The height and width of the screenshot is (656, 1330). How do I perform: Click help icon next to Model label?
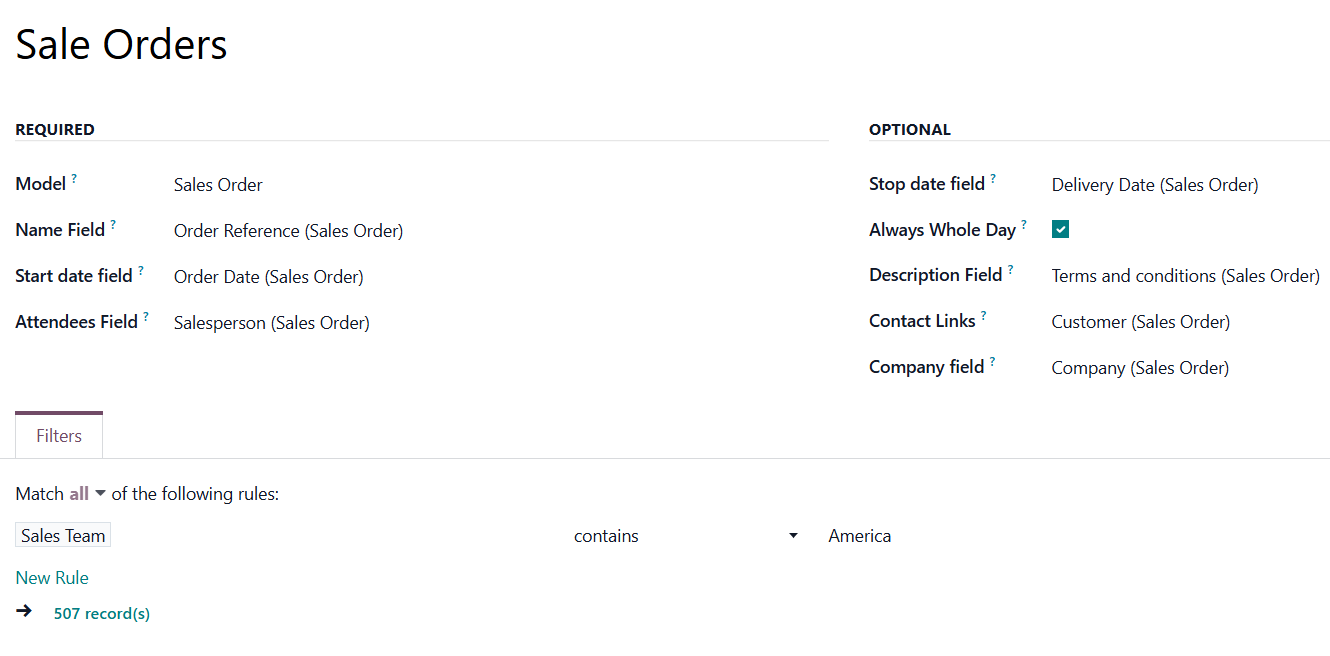[74, 179]
